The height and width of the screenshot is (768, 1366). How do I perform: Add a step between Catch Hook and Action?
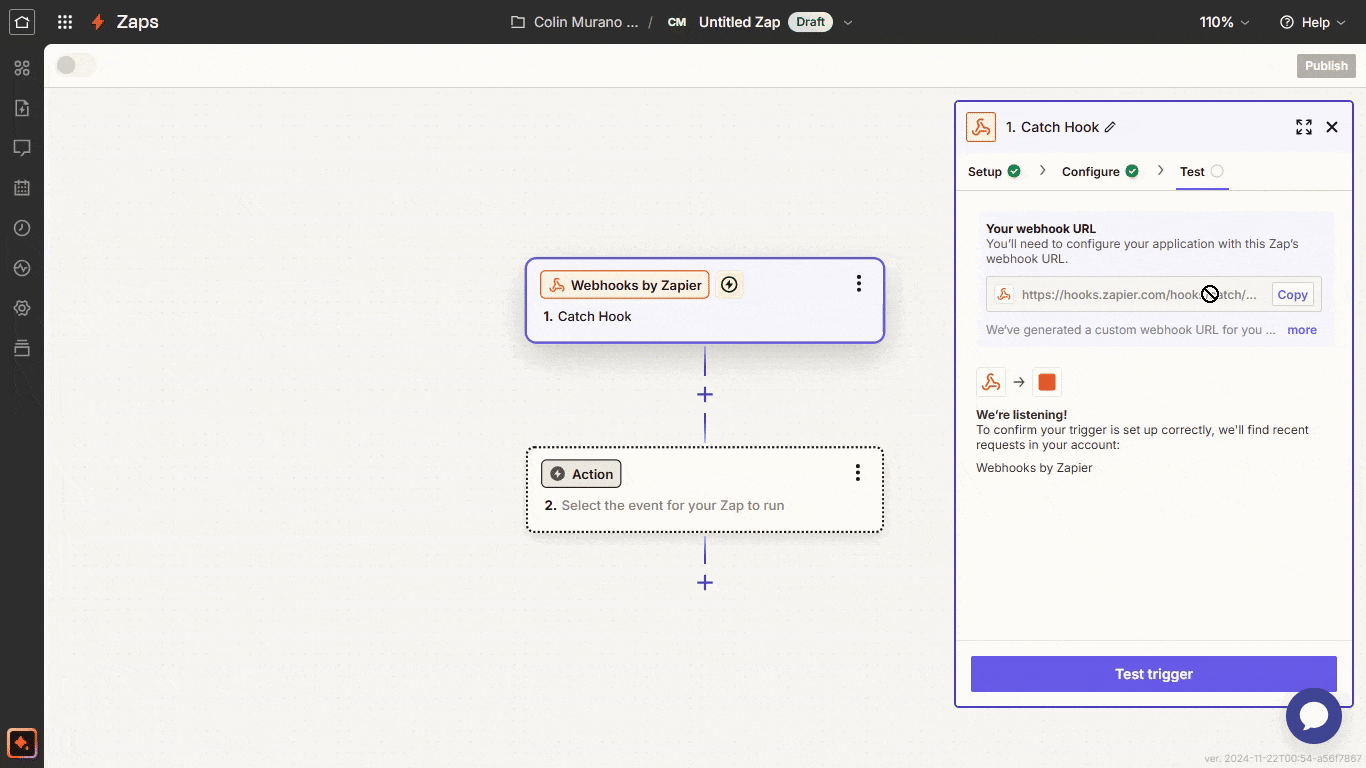705,394
